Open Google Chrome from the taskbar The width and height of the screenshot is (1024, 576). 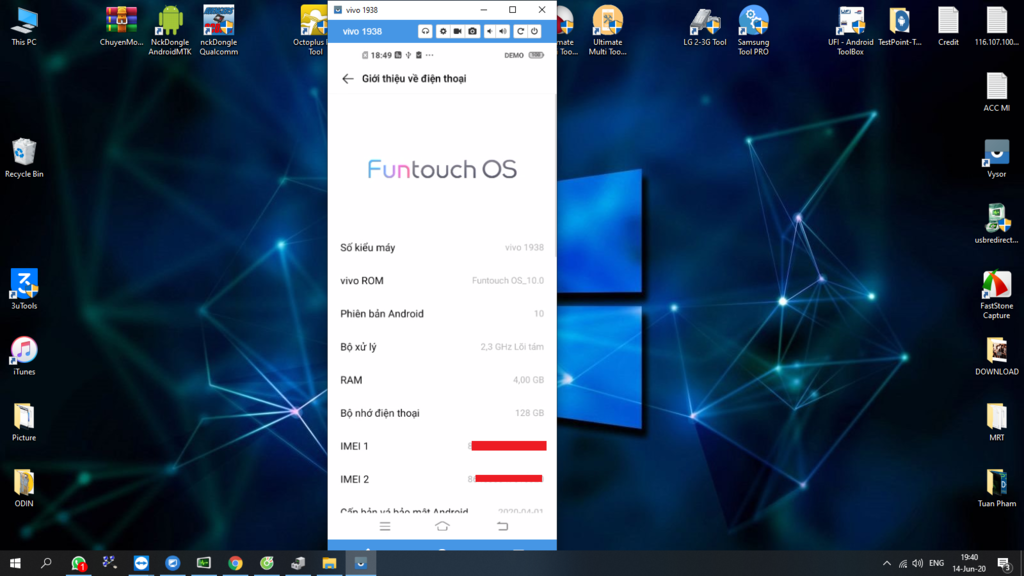235,563
